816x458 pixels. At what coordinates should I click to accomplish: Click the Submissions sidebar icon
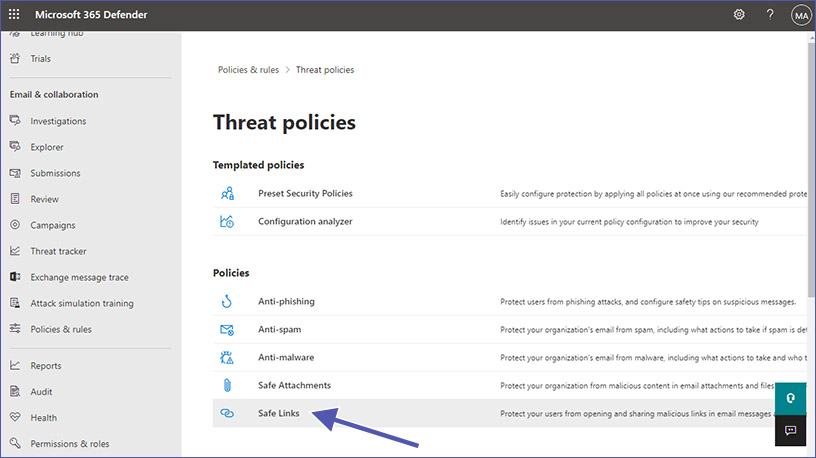15,173
